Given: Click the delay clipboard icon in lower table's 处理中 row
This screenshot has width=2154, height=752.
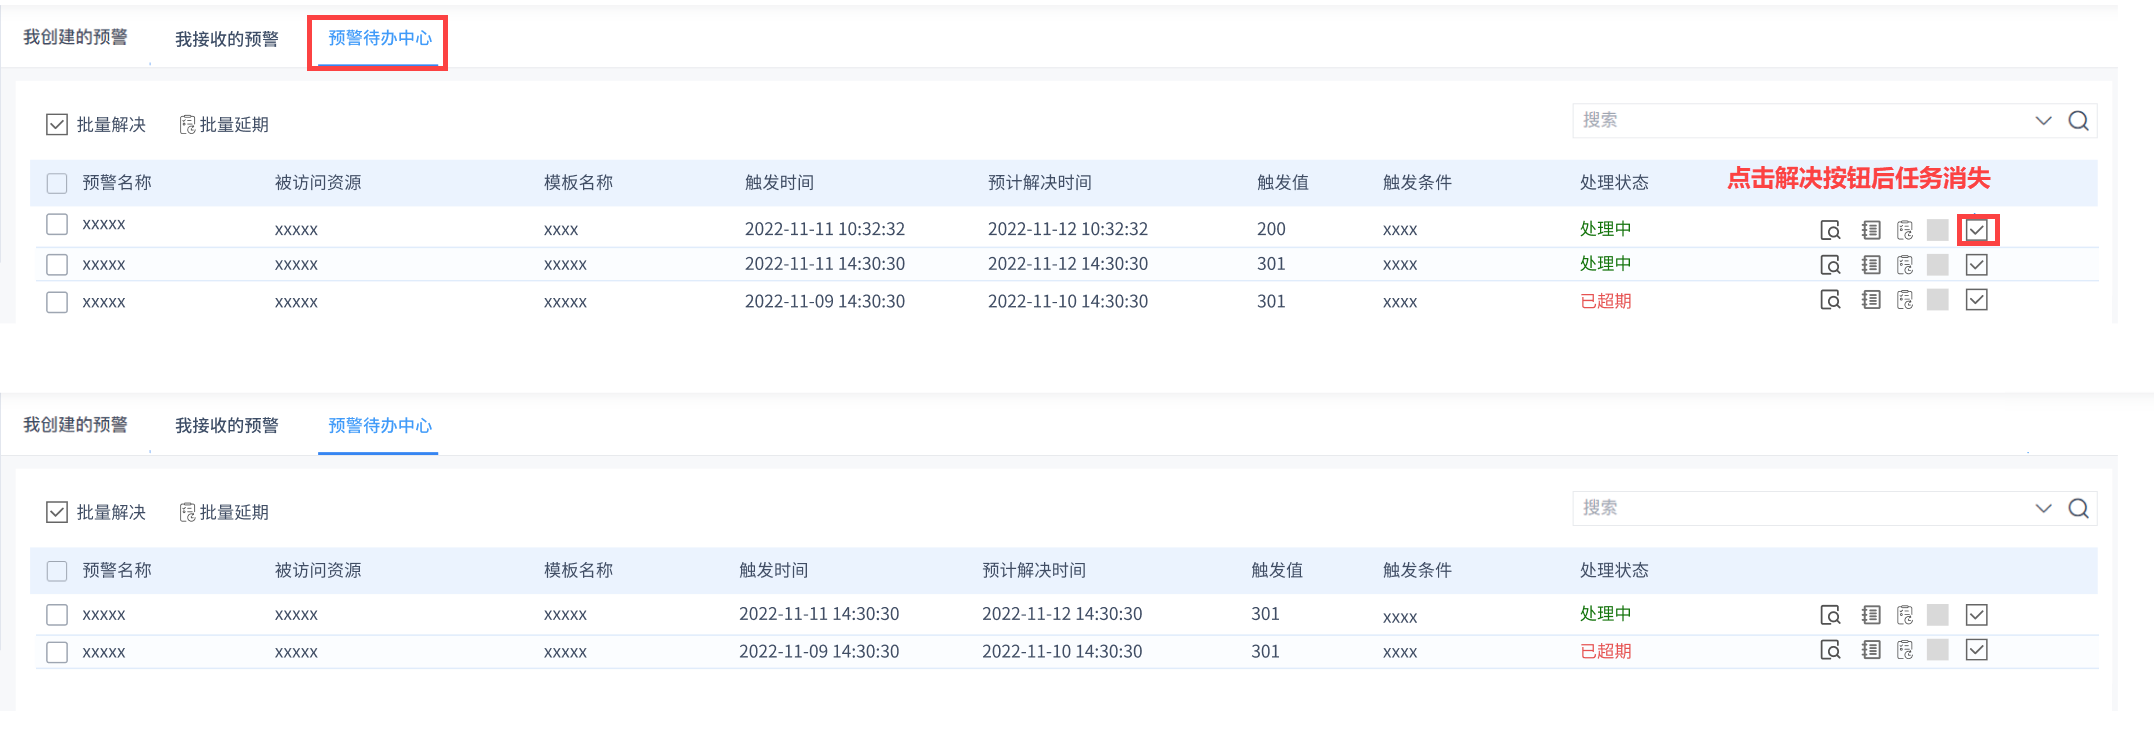Looking at the screenshot, I should pyautogui.click(x=1905, y=615).
